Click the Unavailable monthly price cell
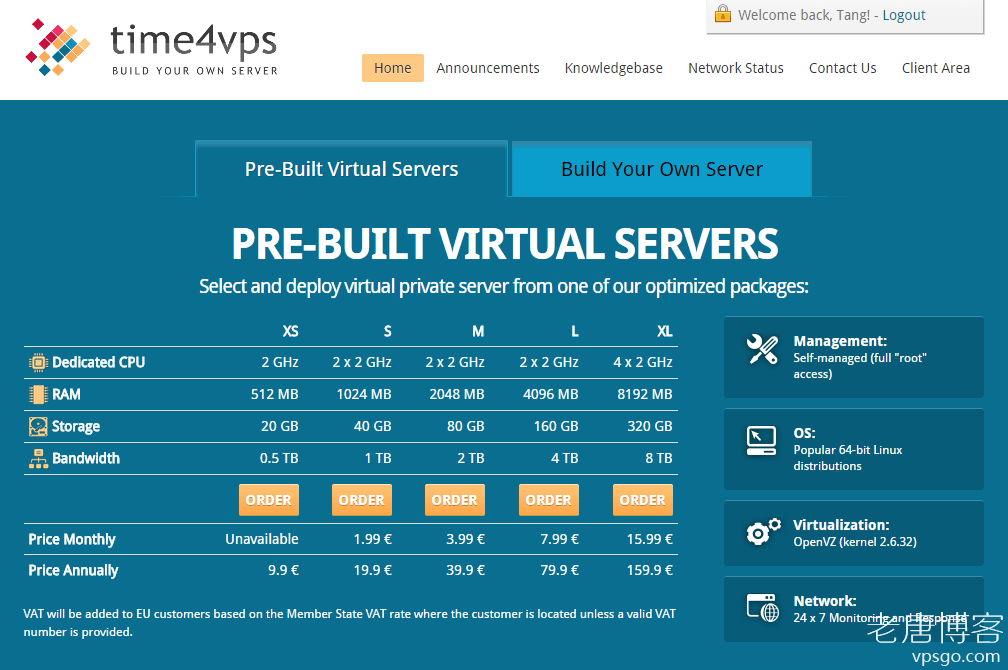1008x670 pixels. click(262, 539)
